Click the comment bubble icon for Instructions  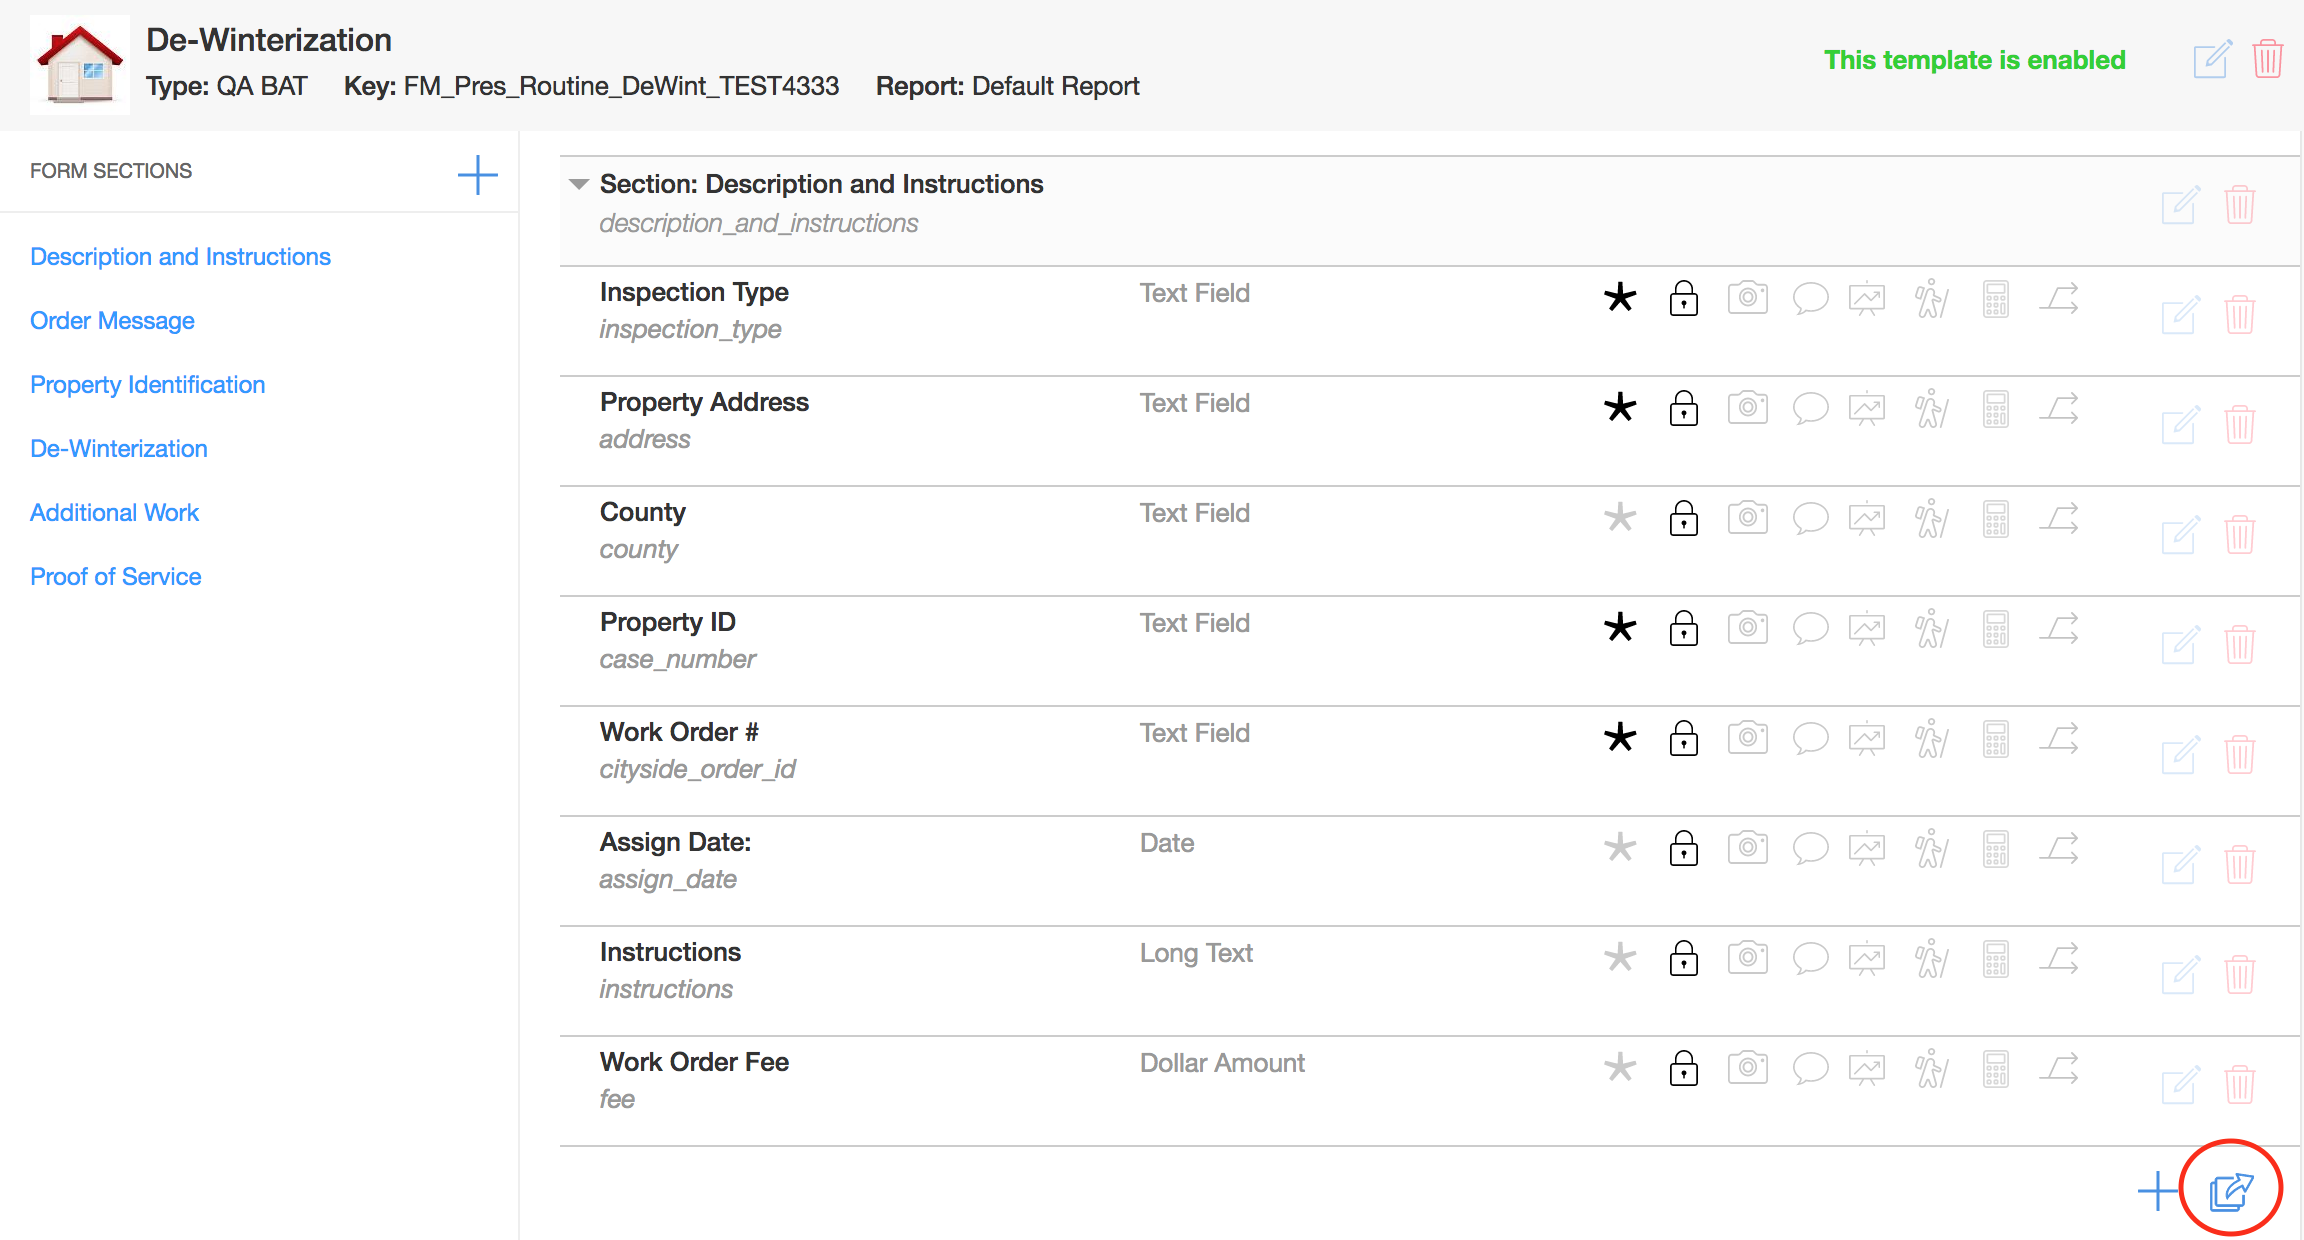coord(1810,958)
